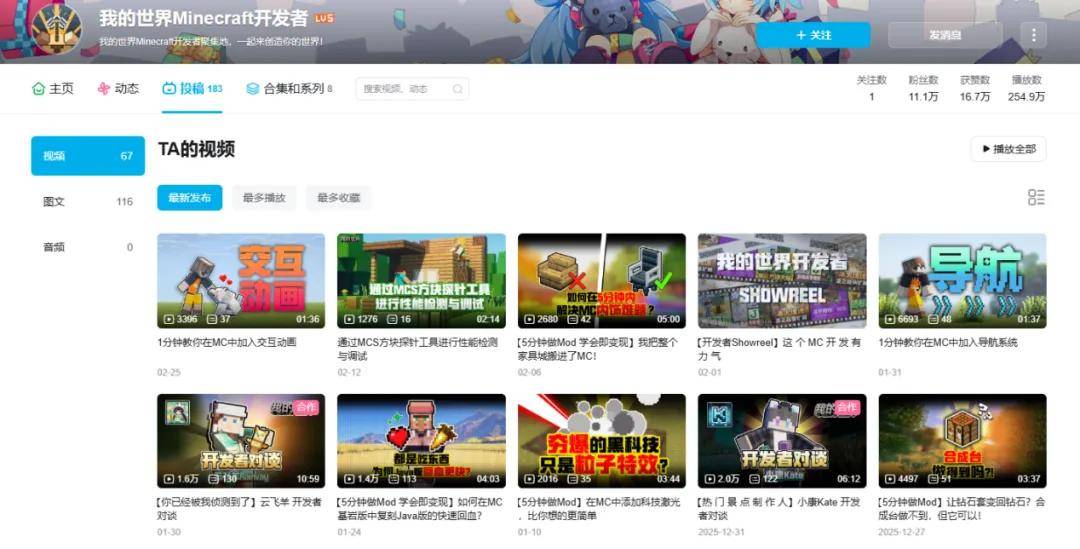Open the MCS方块探针工具 video thumbnail
The image size is (1080, 549).
click(422, 280)
